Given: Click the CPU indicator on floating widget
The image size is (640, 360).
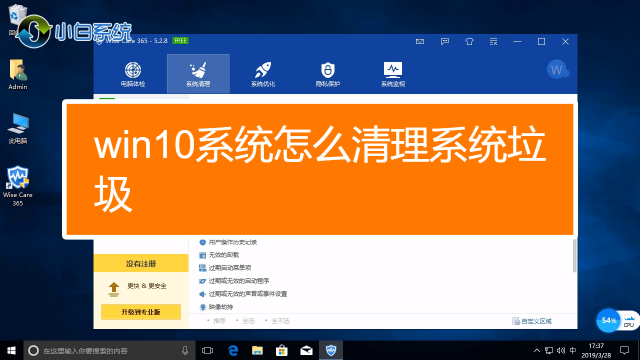Looking at the screenshot, I should (629, 321).
